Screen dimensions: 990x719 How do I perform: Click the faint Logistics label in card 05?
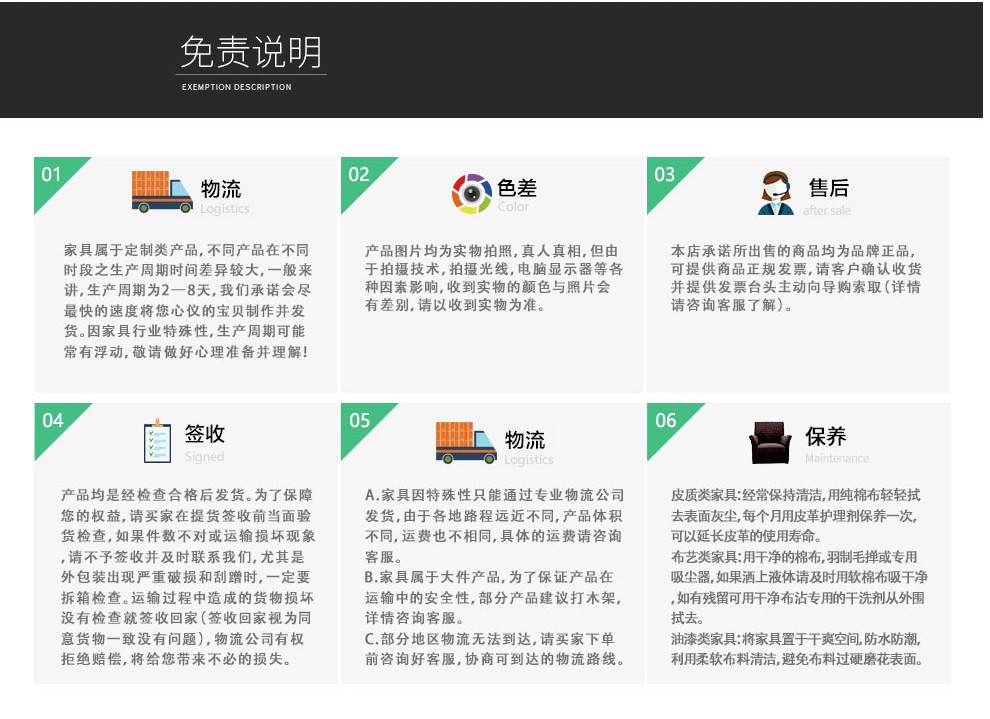[x=528, y=460]
